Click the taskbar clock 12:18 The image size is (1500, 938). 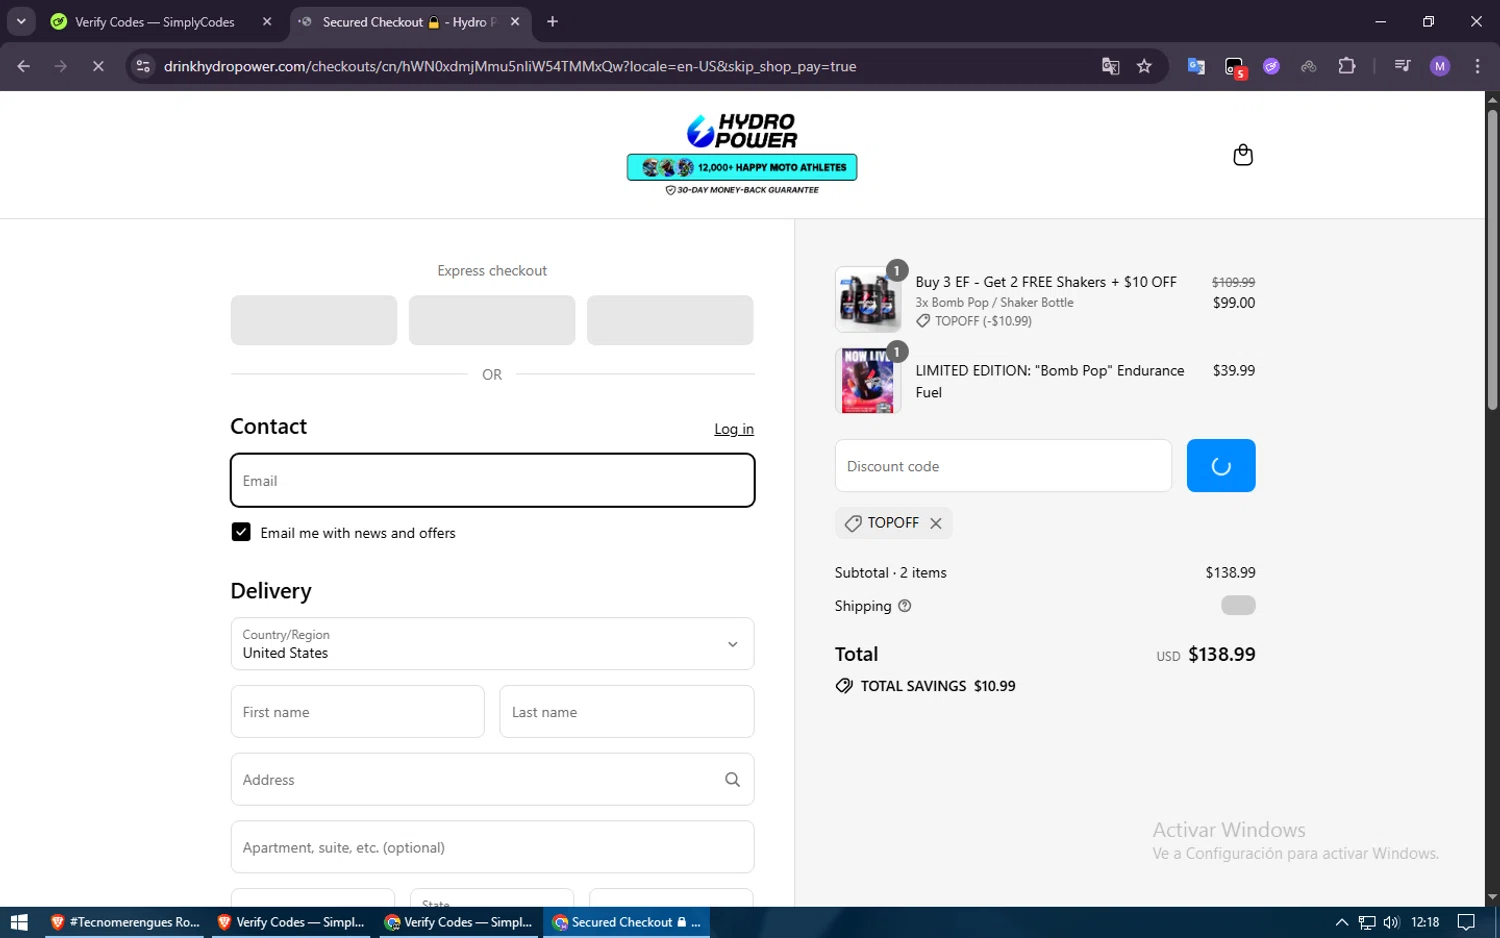(1425, 922)
